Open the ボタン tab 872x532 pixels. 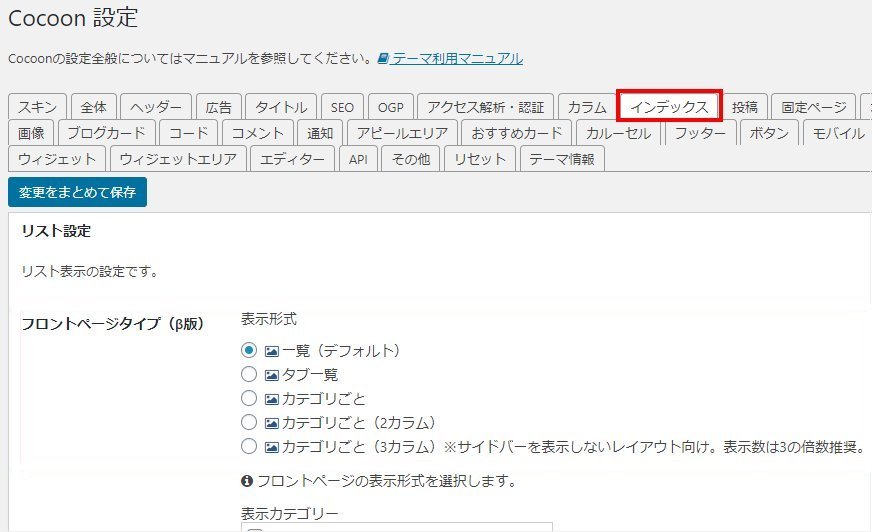tap(769, 133)
